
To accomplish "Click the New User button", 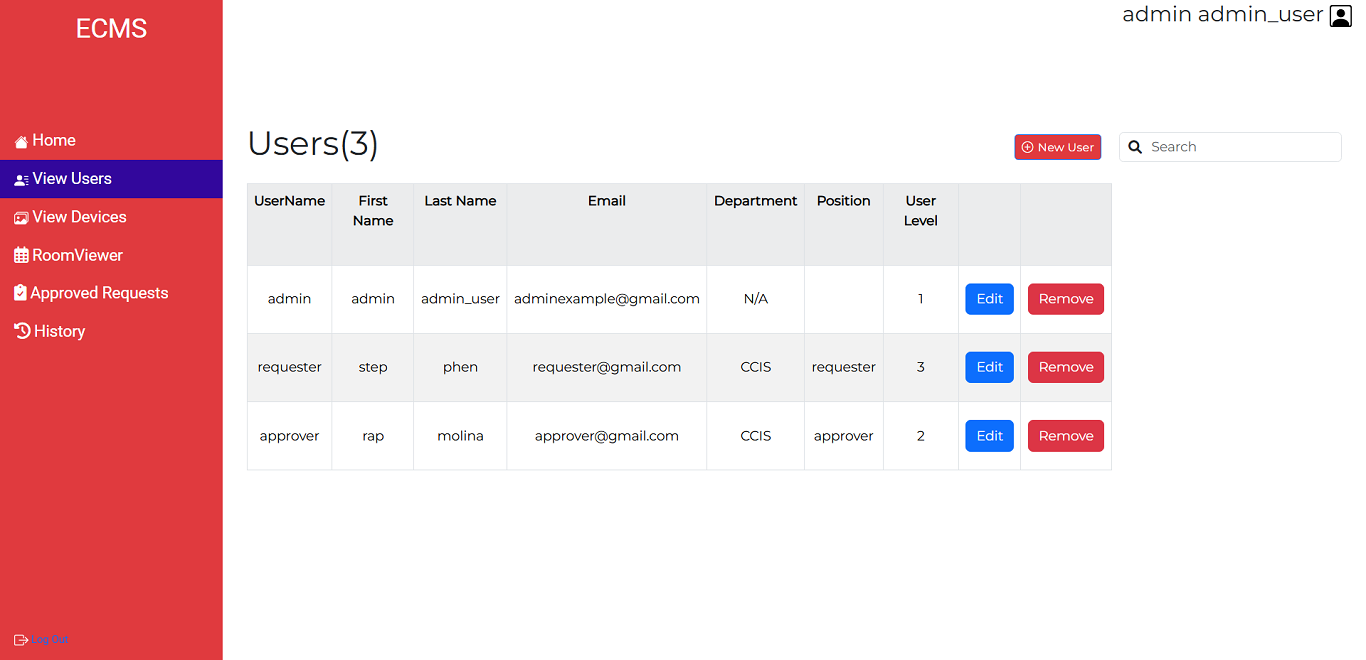I will pos(1057,147).
